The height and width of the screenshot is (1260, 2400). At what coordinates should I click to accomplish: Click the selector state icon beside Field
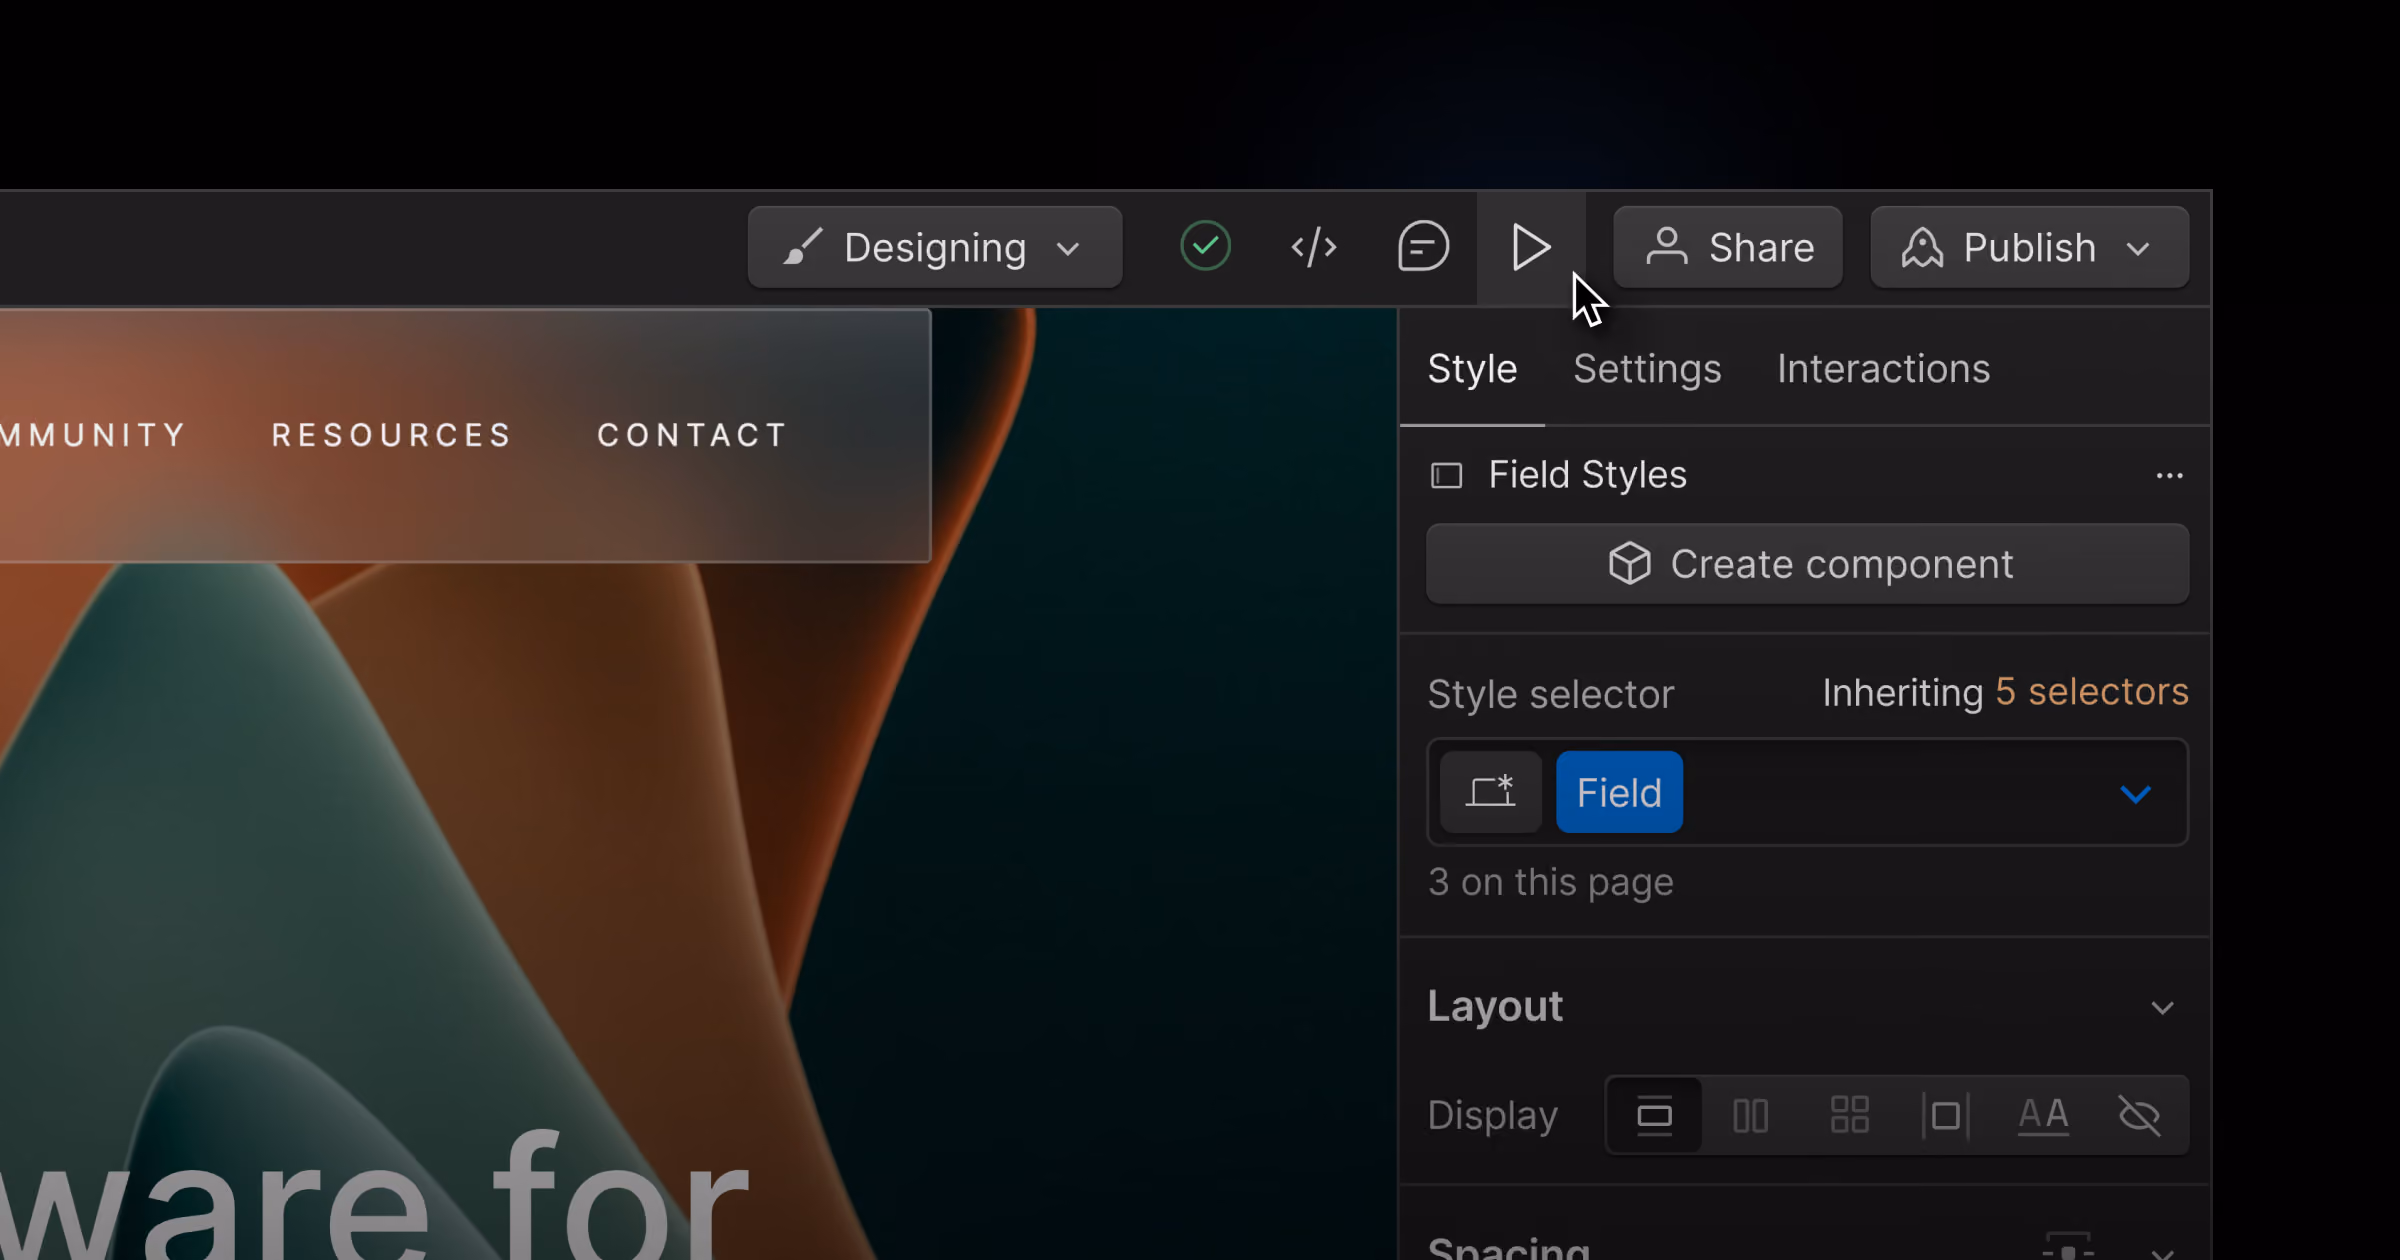point(1490,792)
